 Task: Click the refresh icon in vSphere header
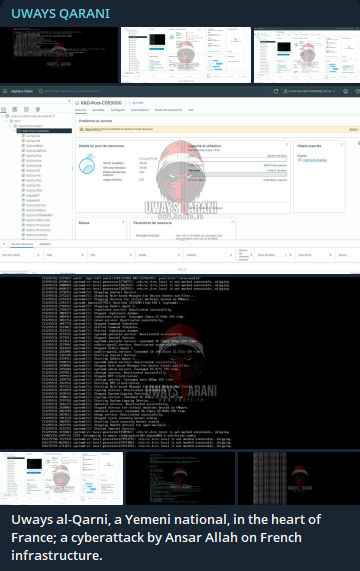[276, 91]
